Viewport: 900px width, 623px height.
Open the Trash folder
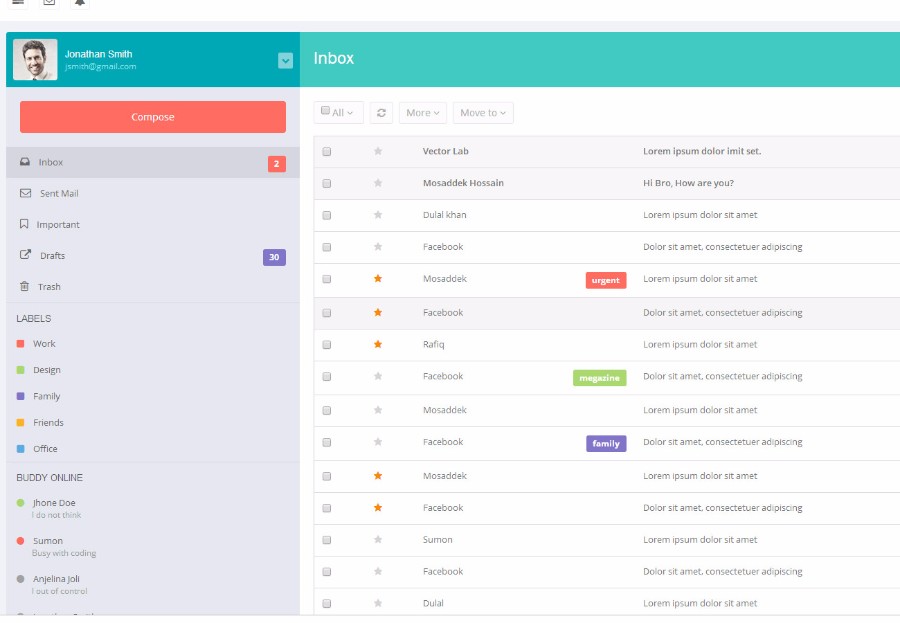click(x=153, y=287)
